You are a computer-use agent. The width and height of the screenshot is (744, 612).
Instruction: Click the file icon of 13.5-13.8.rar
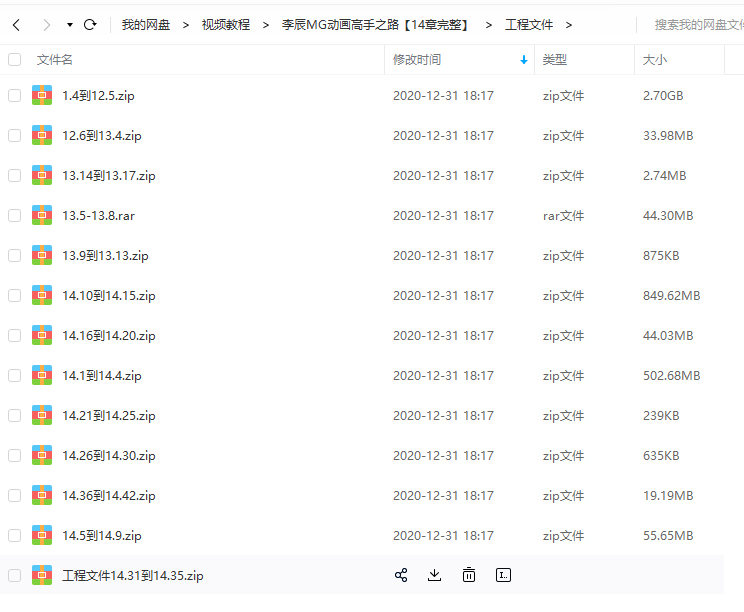tap(42, 215)
